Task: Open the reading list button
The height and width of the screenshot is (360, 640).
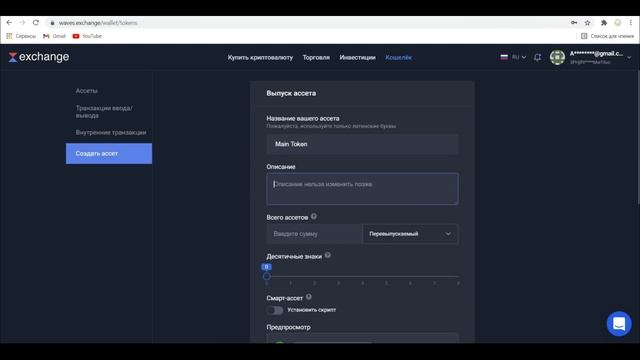Action: (607, 36)
